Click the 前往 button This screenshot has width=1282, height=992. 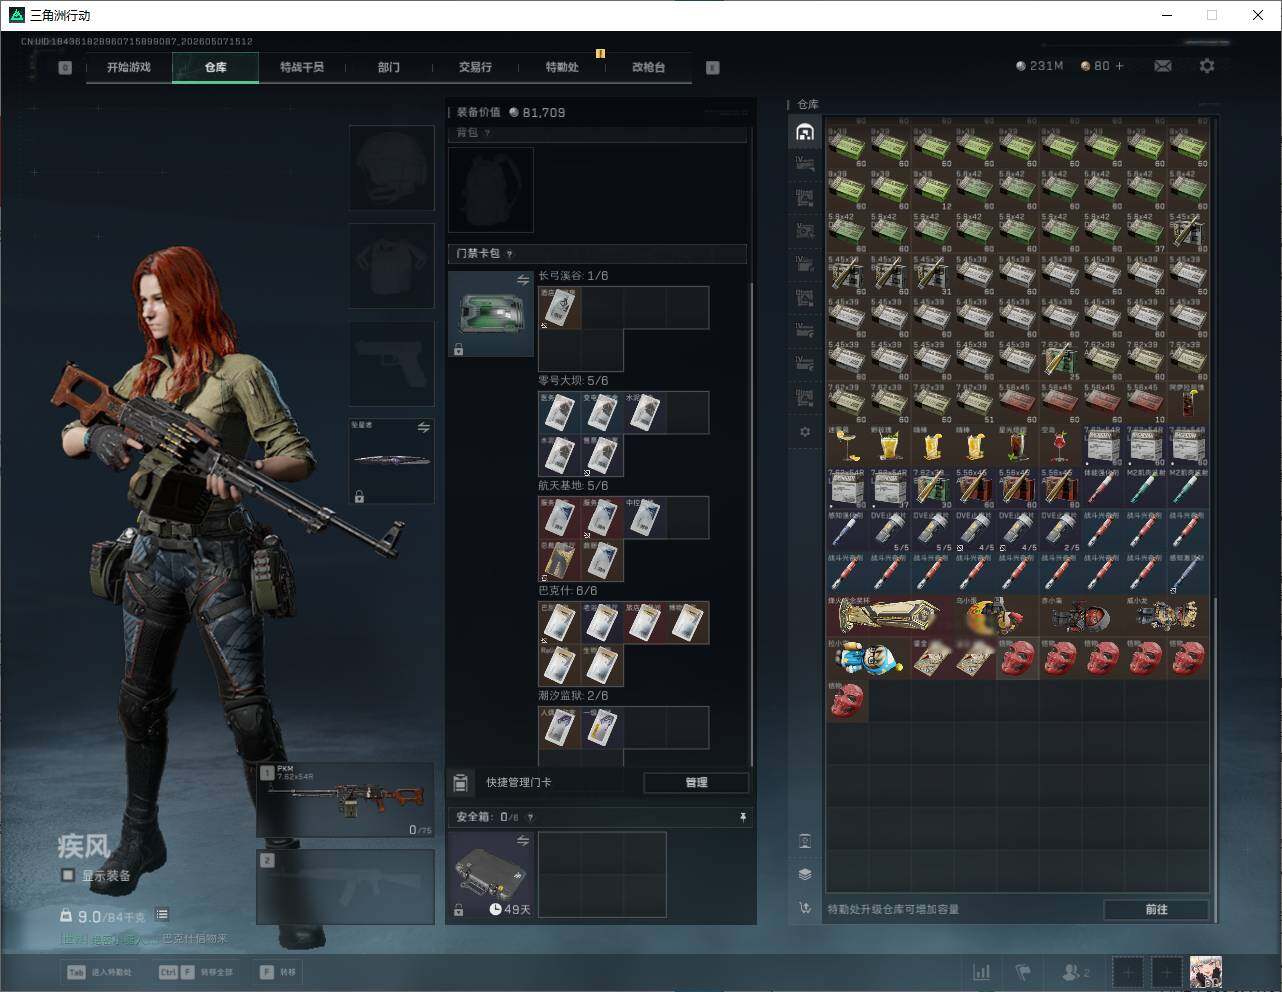[1156, 909]
